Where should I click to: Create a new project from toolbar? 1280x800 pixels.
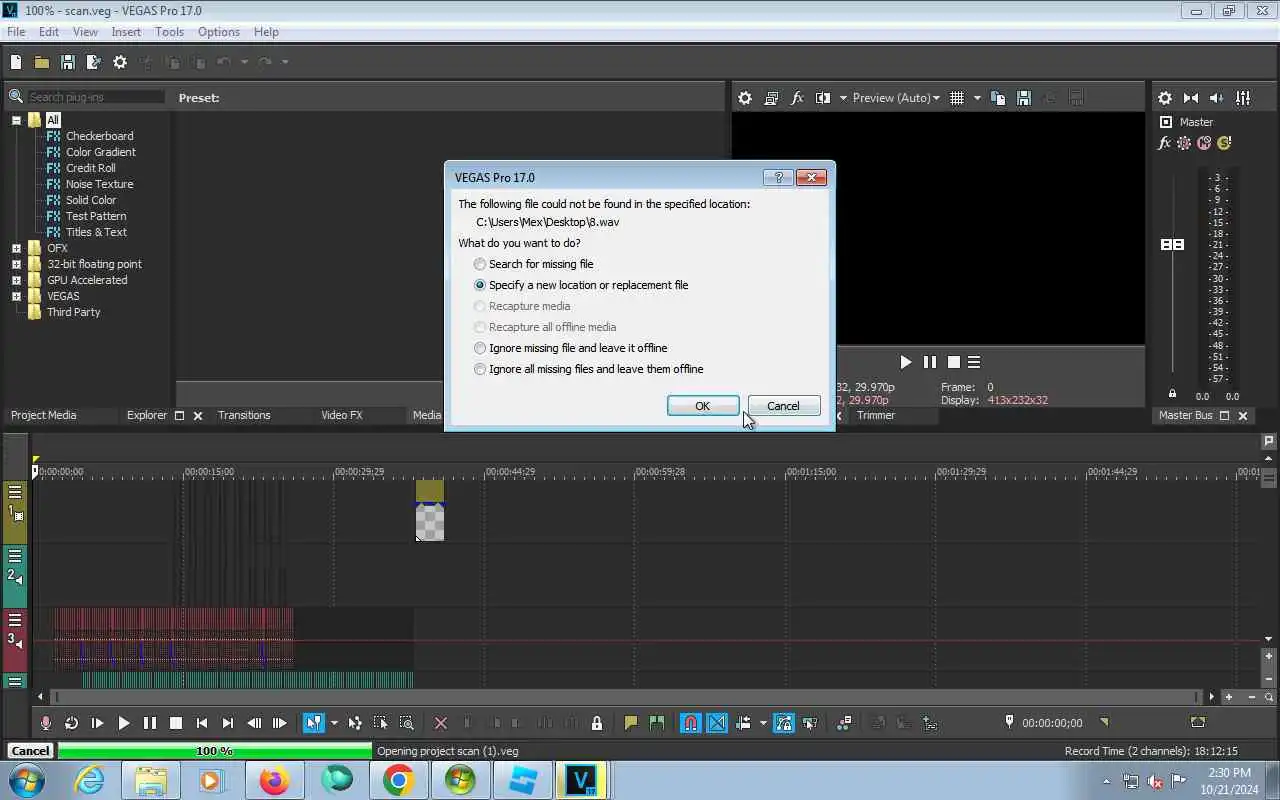(16, 62)
